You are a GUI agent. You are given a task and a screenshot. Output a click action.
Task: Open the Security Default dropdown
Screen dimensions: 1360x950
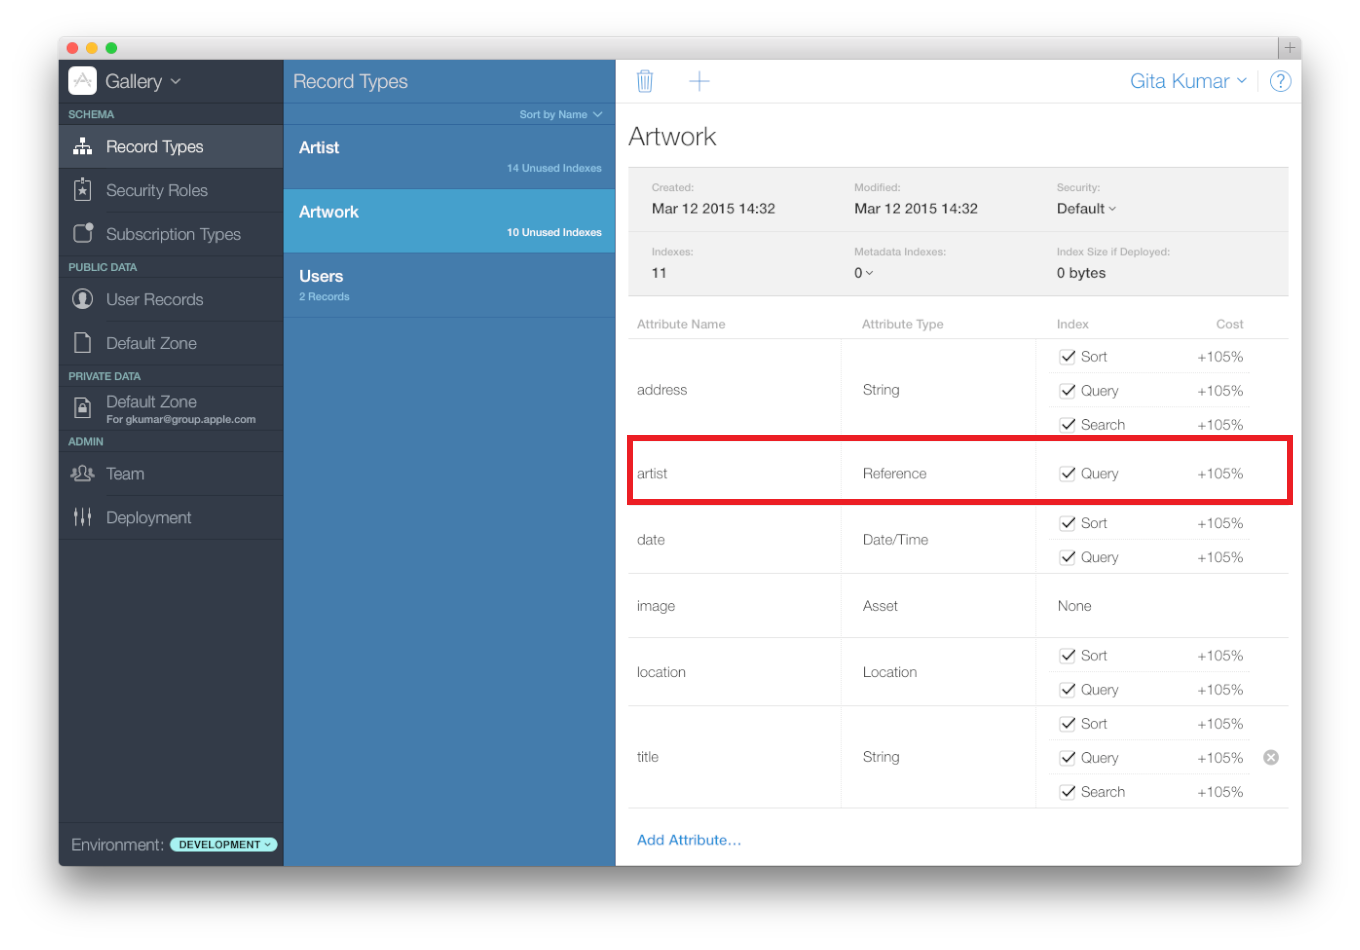click(x=1086, y=209)
